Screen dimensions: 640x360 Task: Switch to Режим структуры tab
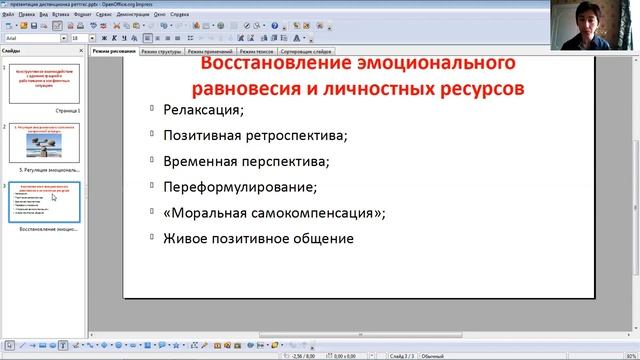[x=161, y=51]
